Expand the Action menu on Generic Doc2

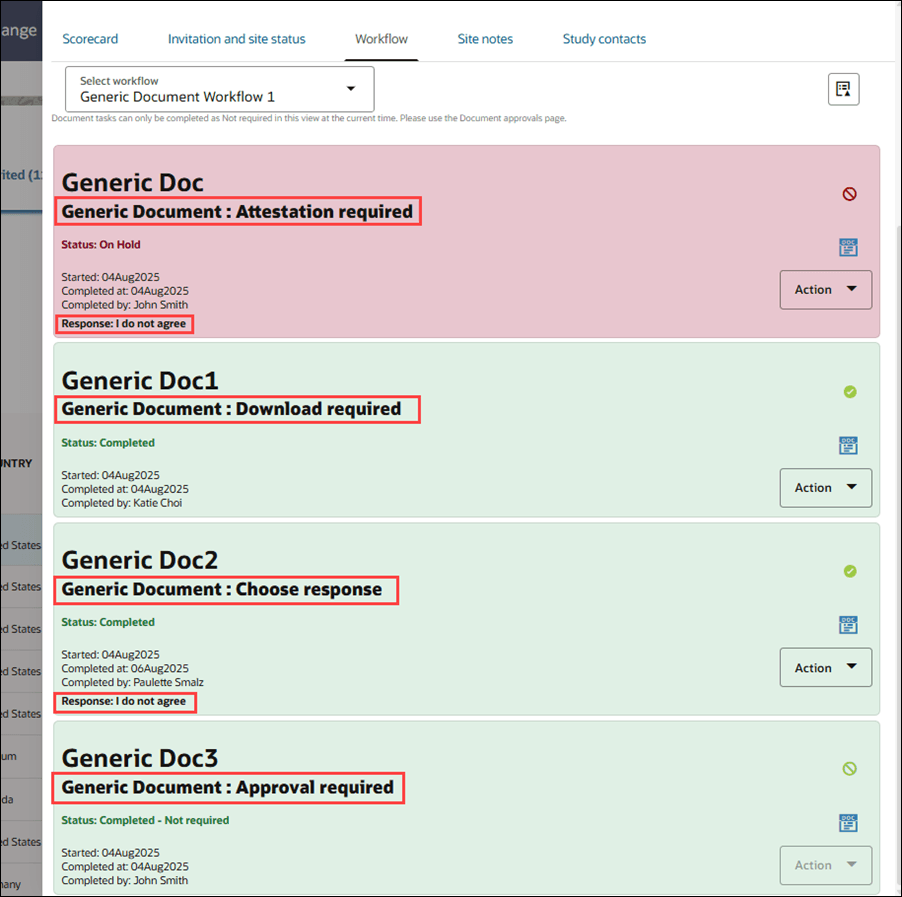pos(825,667)
